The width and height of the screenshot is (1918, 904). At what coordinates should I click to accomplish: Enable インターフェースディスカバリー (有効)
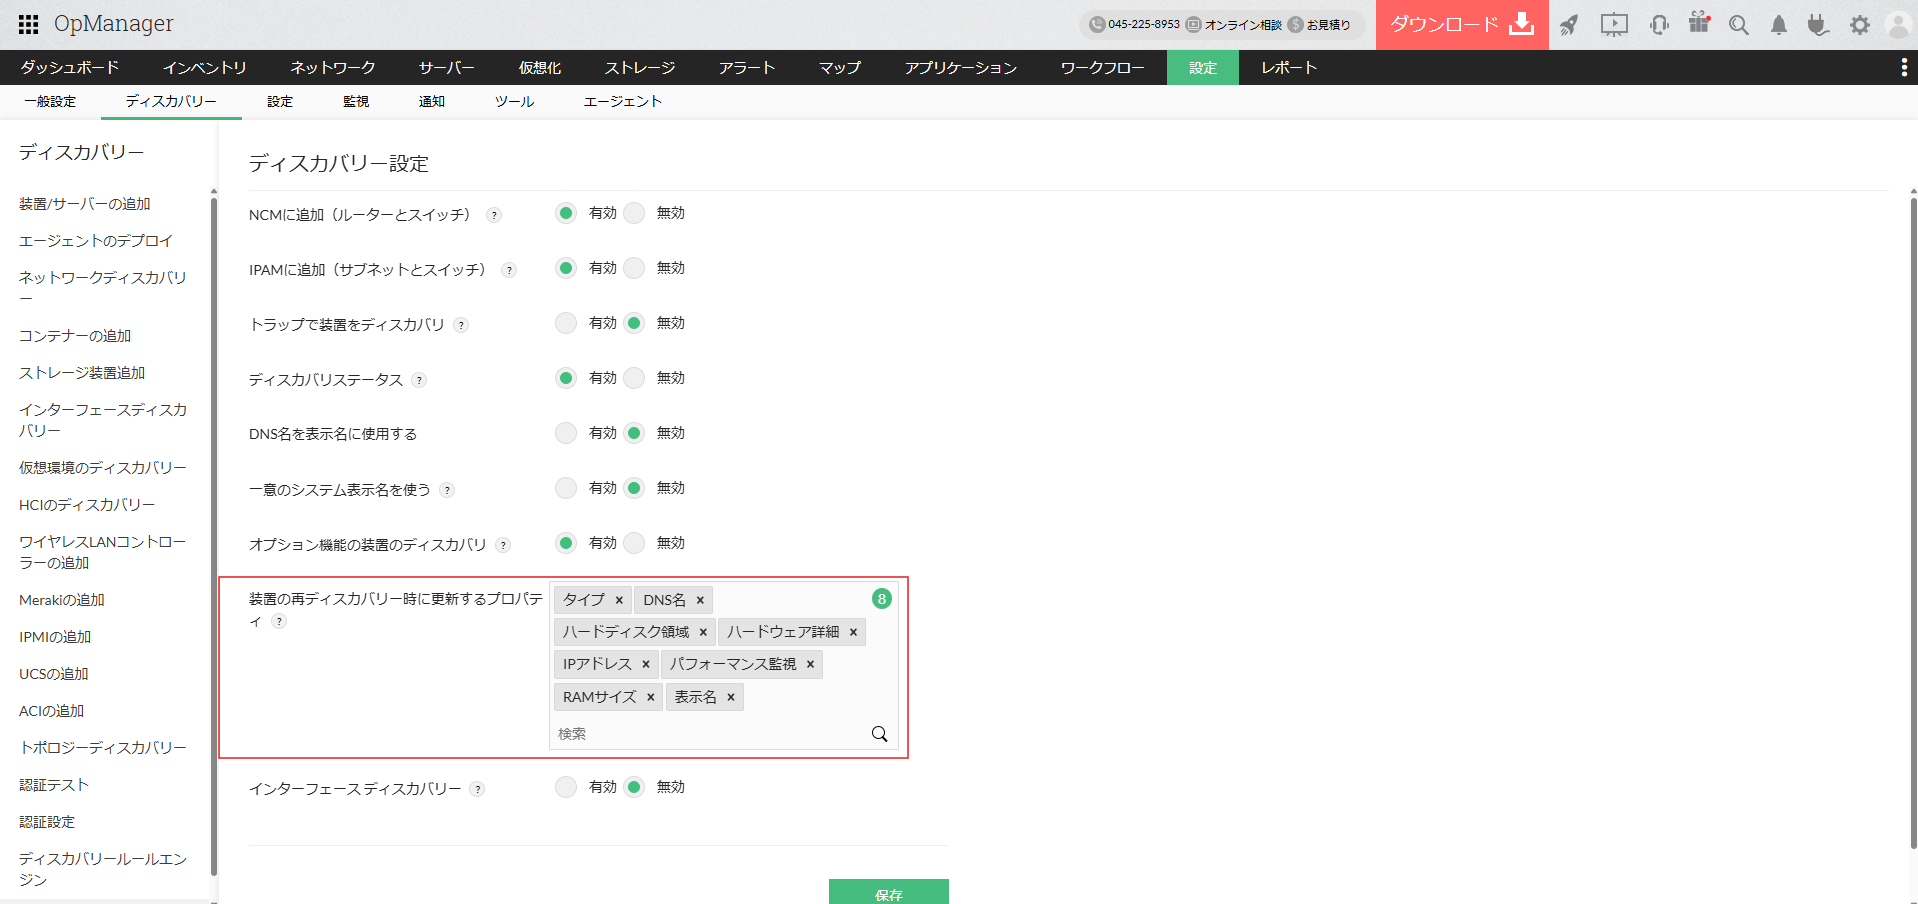[566, 787]
